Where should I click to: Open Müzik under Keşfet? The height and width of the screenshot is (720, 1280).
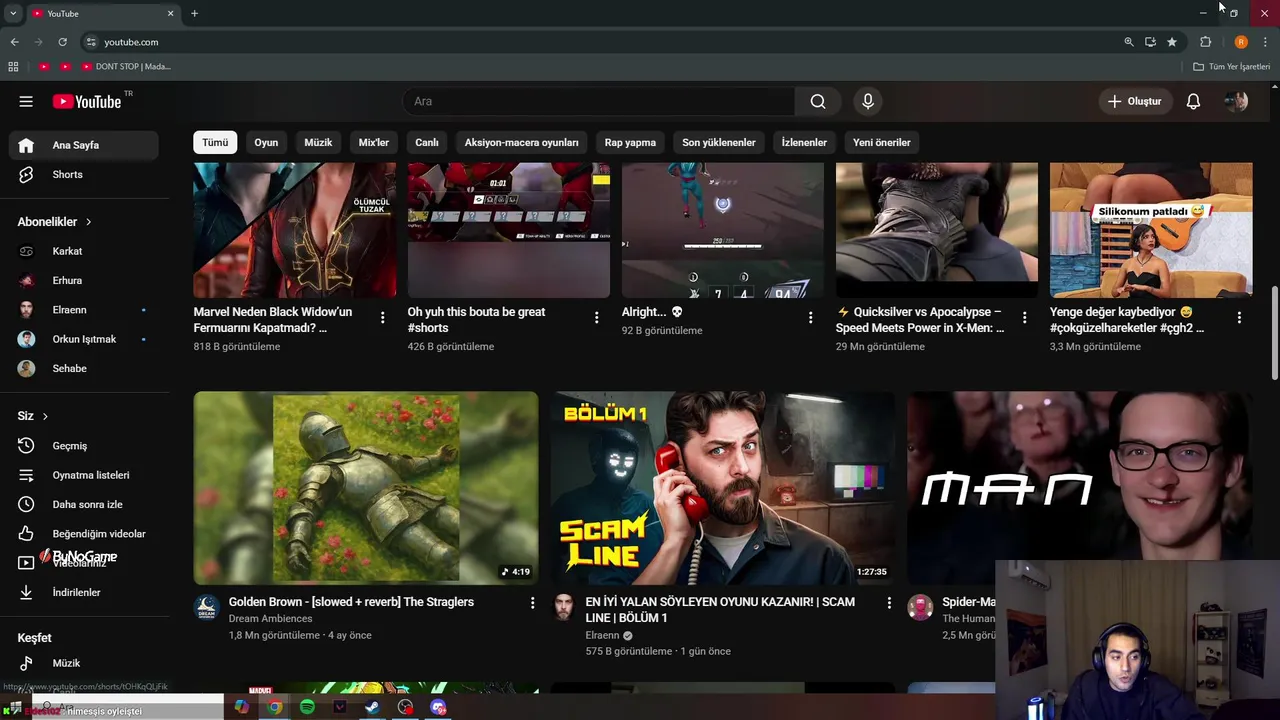tap(84, 663)
